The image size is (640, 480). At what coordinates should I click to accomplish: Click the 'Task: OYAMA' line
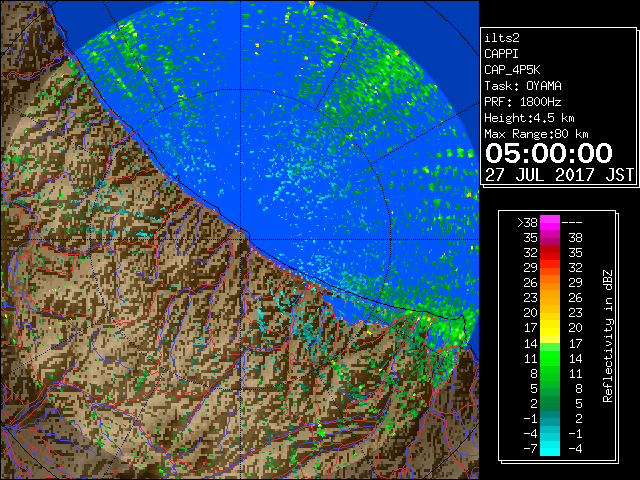tap(523, 86)
